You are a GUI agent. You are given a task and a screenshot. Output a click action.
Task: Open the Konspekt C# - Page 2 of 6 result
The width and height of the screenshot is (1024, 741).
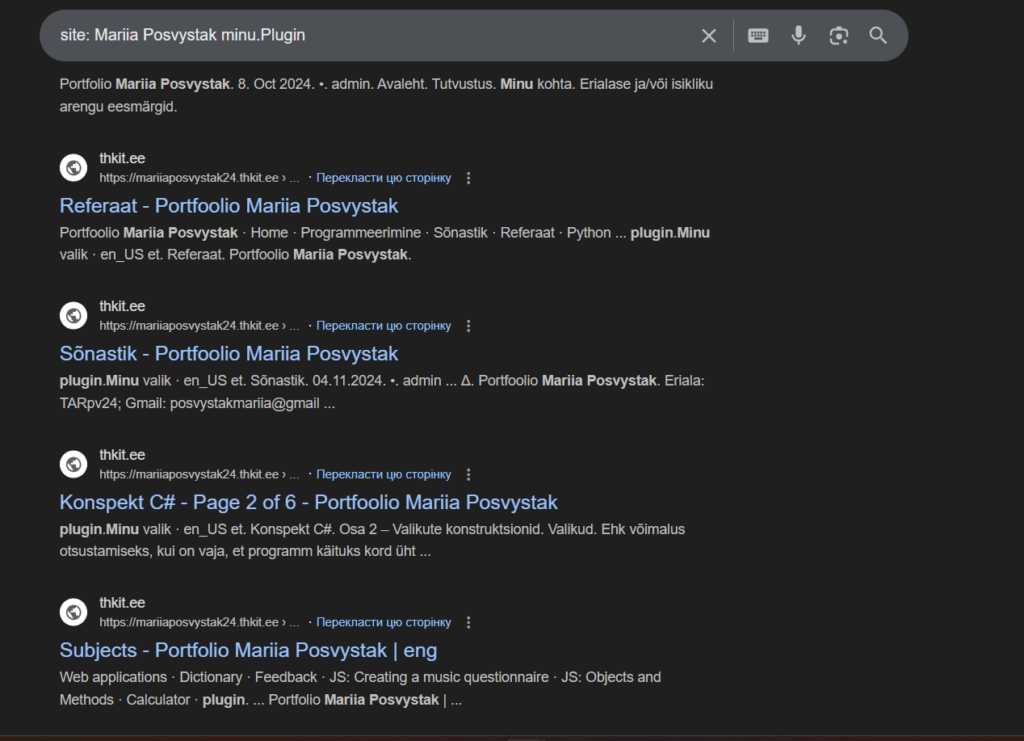[x=308, y=502]
